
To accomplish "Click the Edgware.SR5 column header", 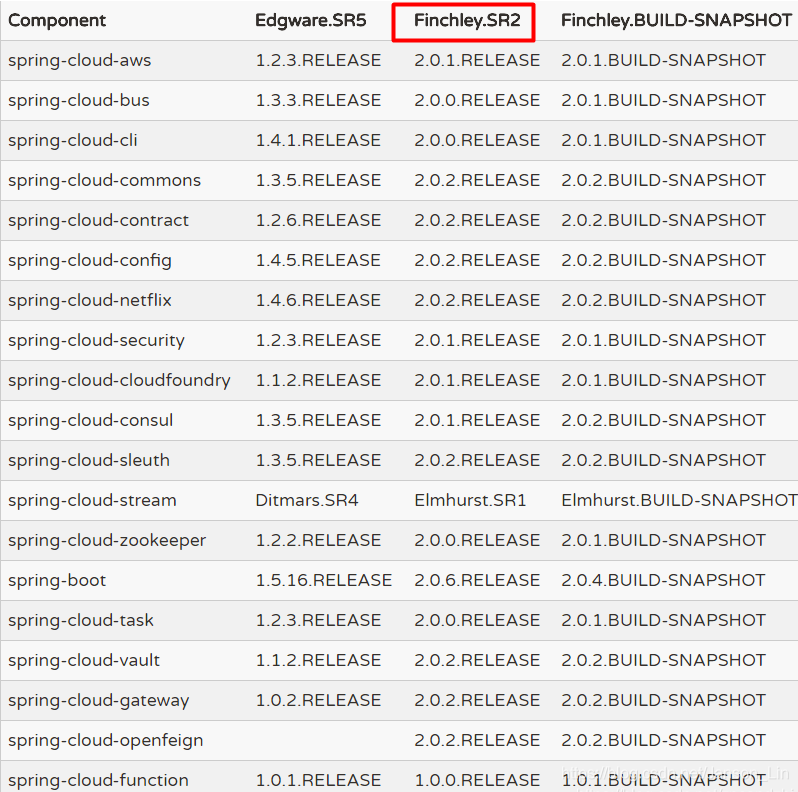I will click(x=310, y=20).
